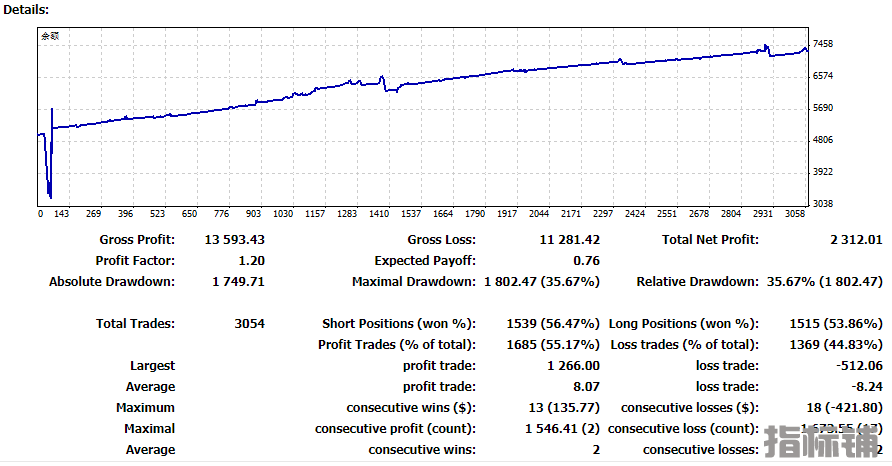Click Long Positions value 1515 (53.86%)

point(836,324)
